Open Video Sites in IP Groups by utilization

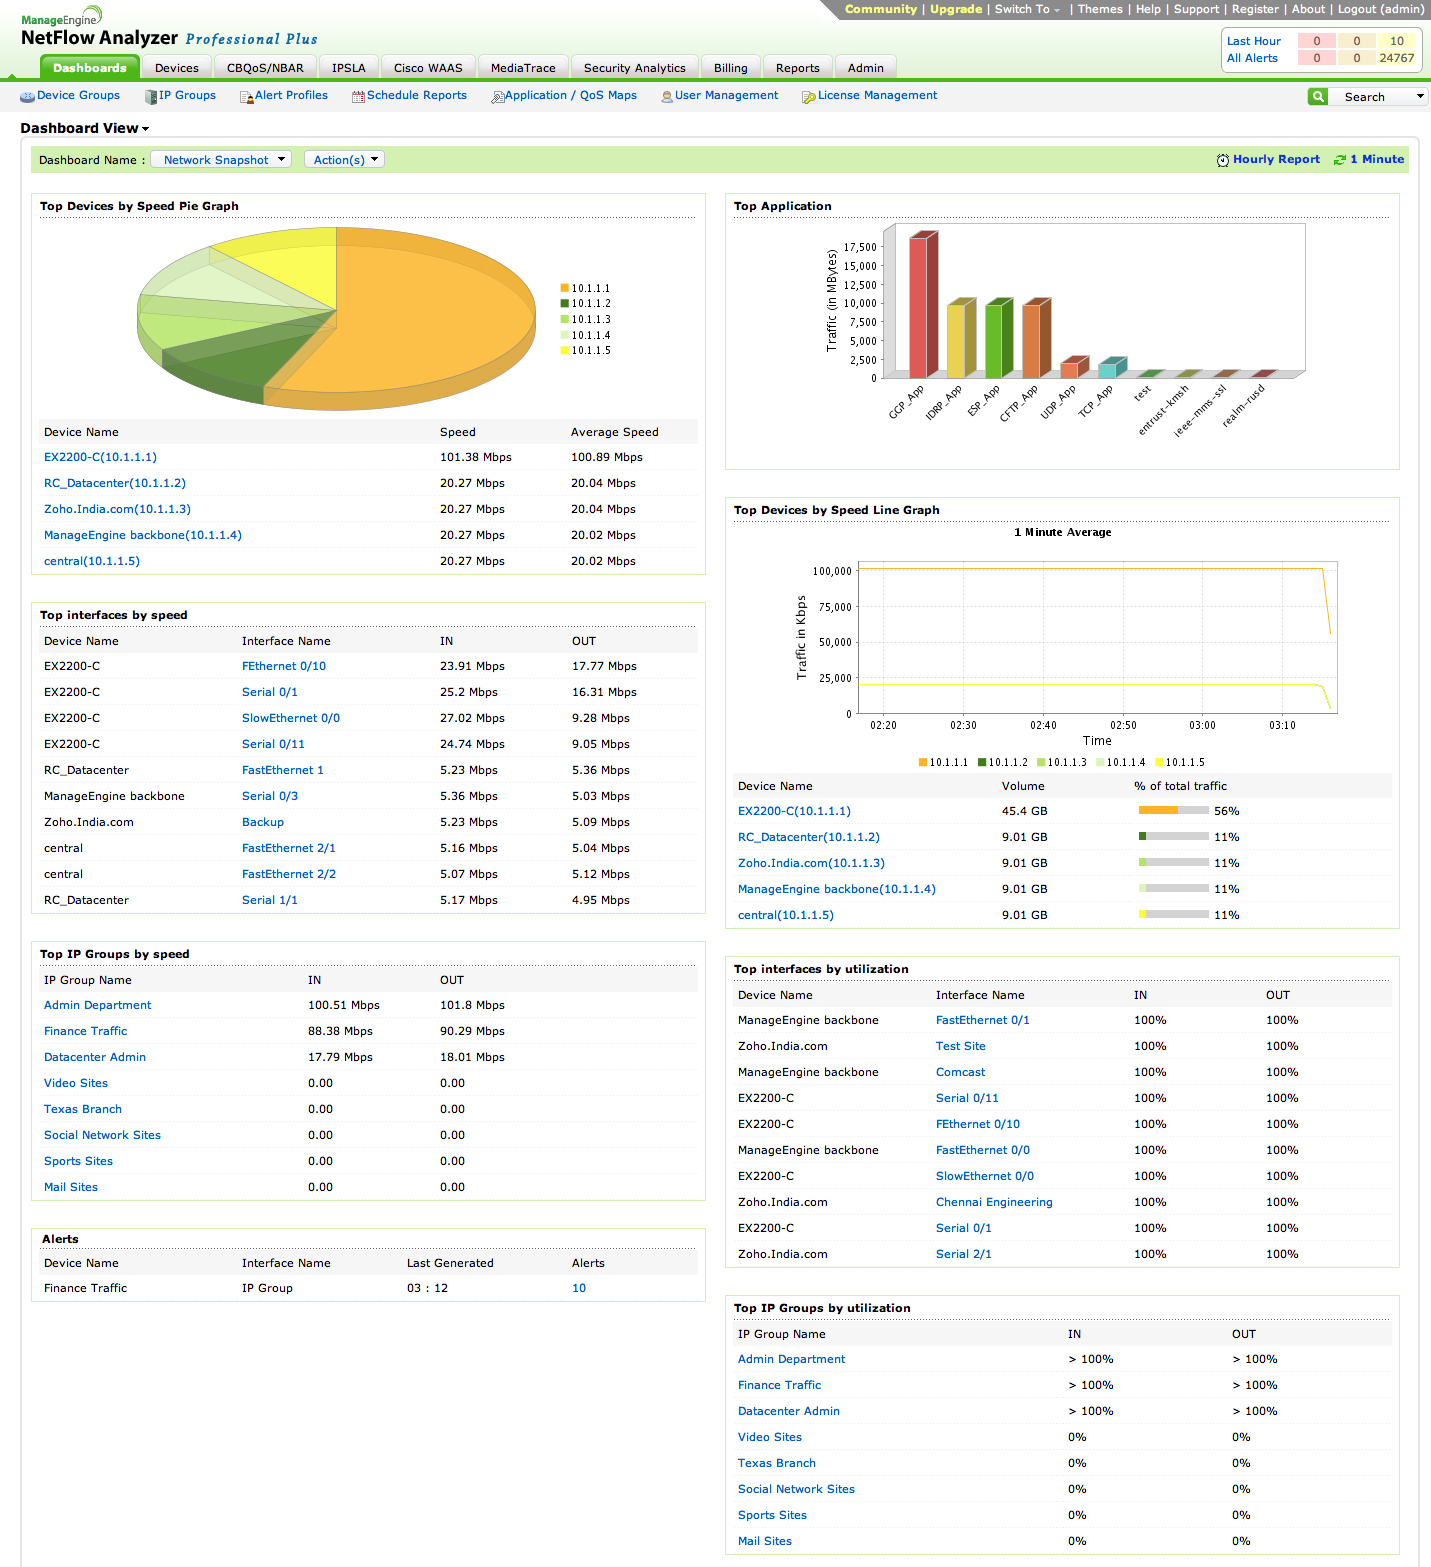pyautogui.click(x=770, y=1437)
